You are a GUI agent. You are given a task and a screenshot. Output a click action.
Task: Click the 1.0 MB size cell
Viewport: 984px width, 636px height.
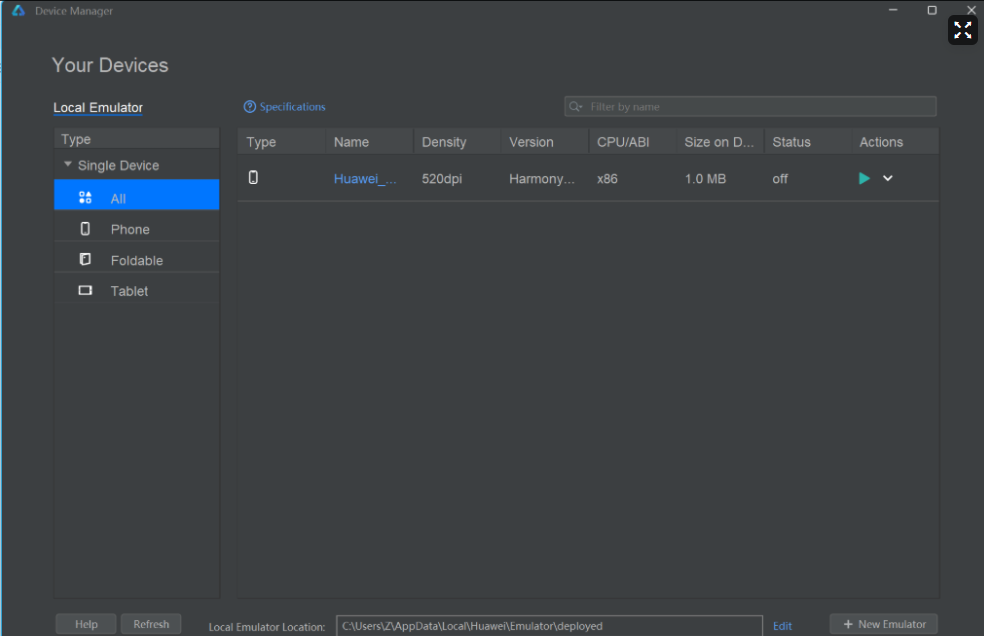[x=705, y=179]
